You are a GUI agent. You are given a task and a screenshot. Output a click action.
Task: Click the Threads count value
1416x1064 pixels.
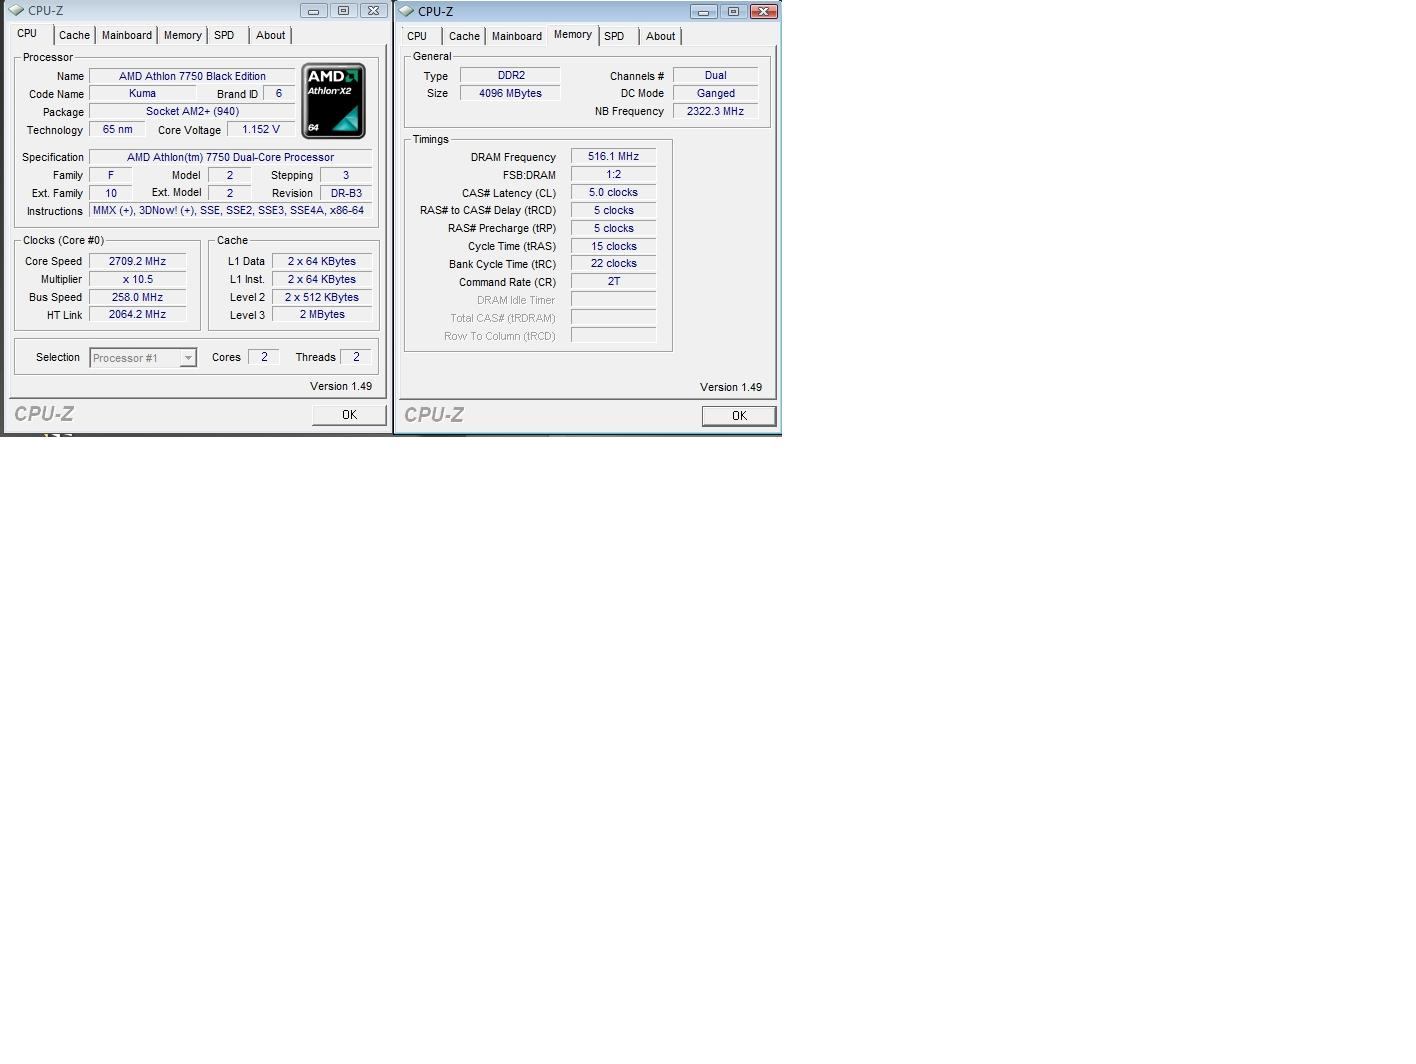[x=356, y=357]
